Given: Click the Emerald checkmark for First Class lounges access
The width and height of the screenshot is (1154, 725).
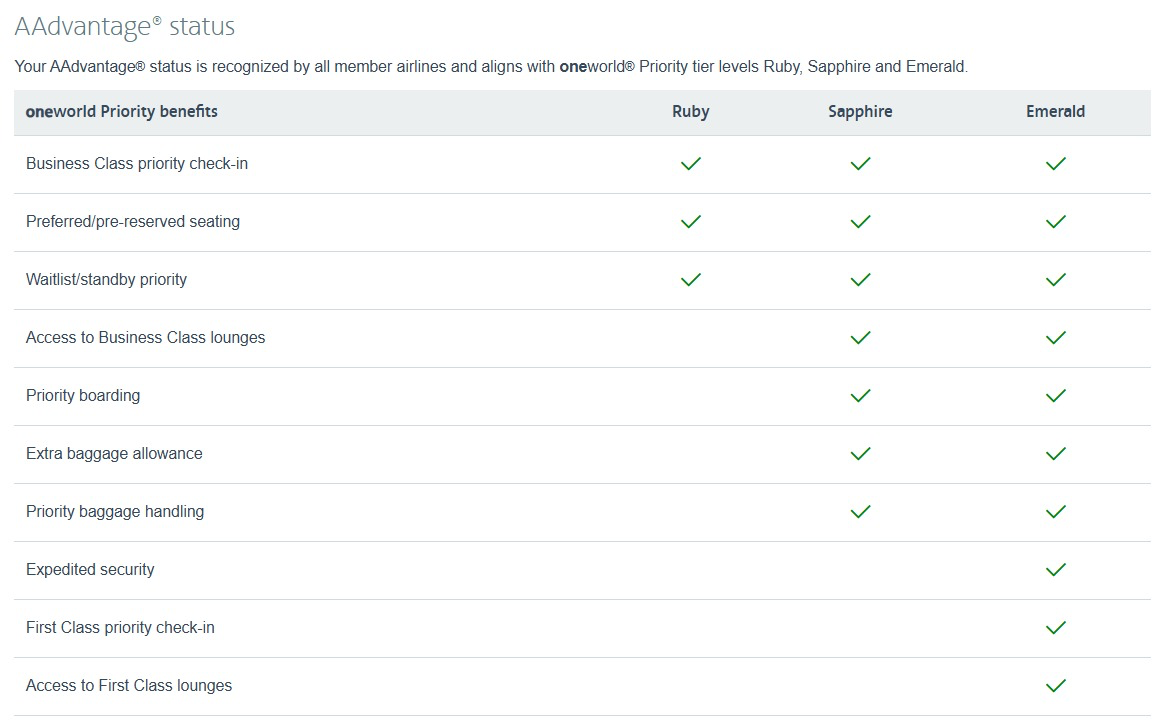Looking at the screenshot, I should [x=1055, y=686].
